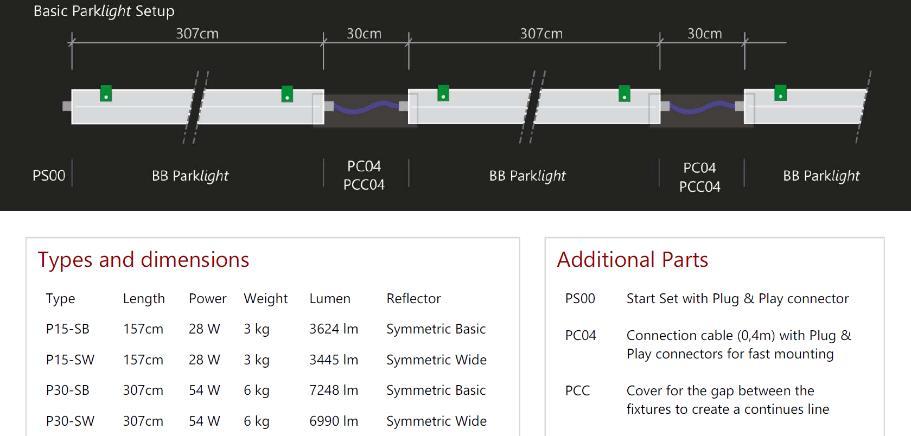
Task: Click the "6 kg" weight in P30-SW row
Action: (x=256, y=421)
